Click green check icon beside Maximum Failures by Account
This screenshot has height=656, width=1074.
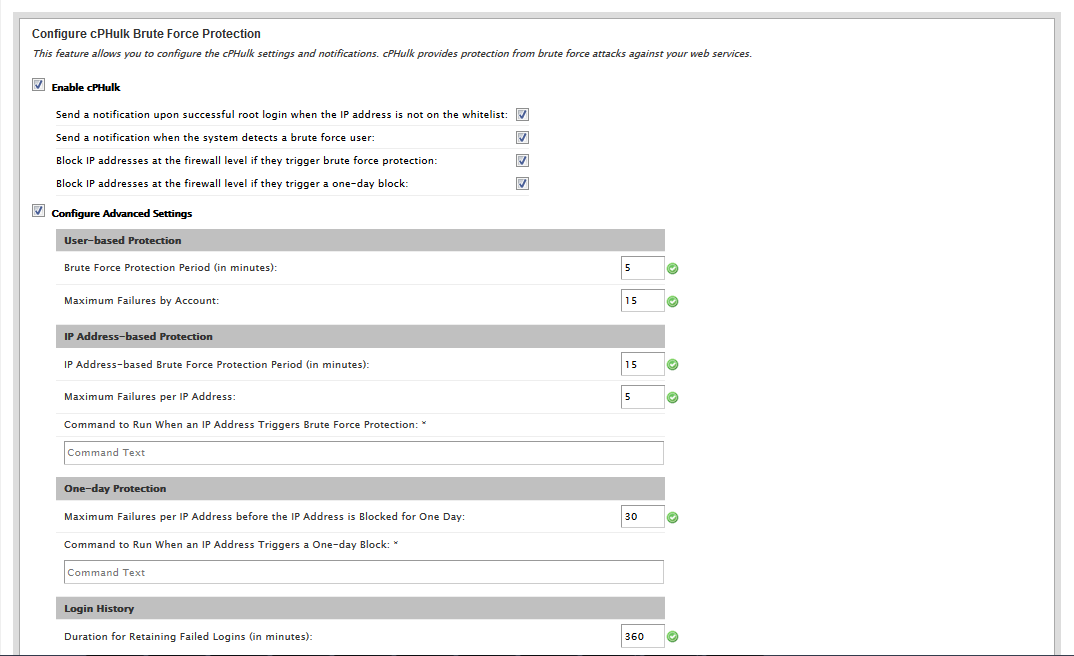pyautogui.click(x=673, y=301)
